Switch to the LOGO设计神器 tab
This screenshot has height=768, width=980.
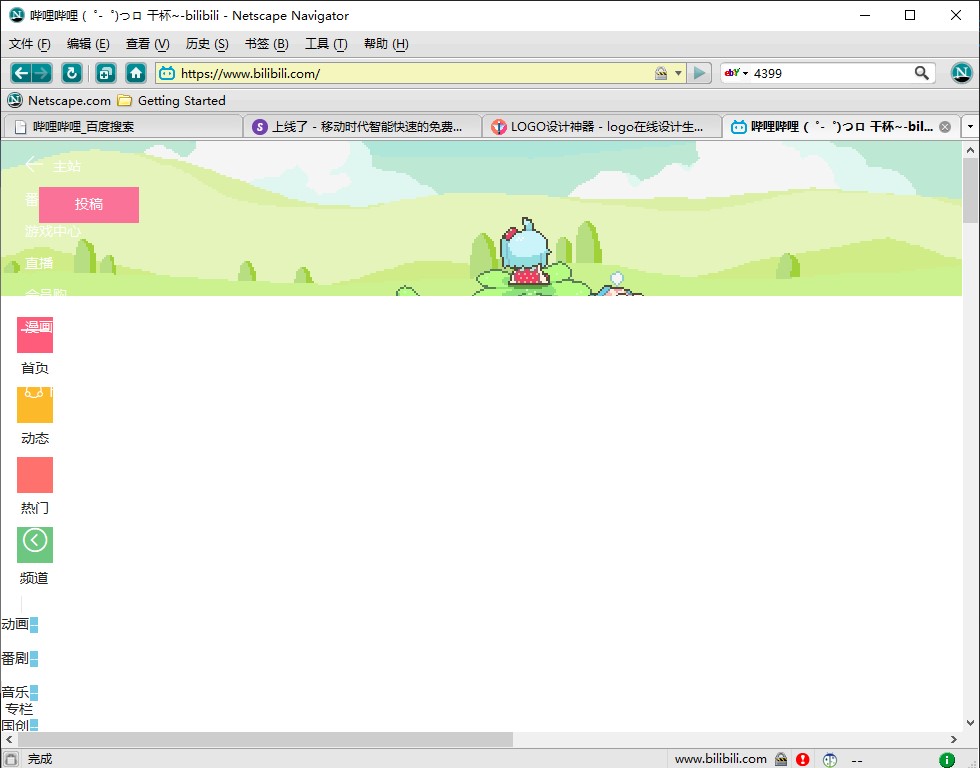coord(602,127)
